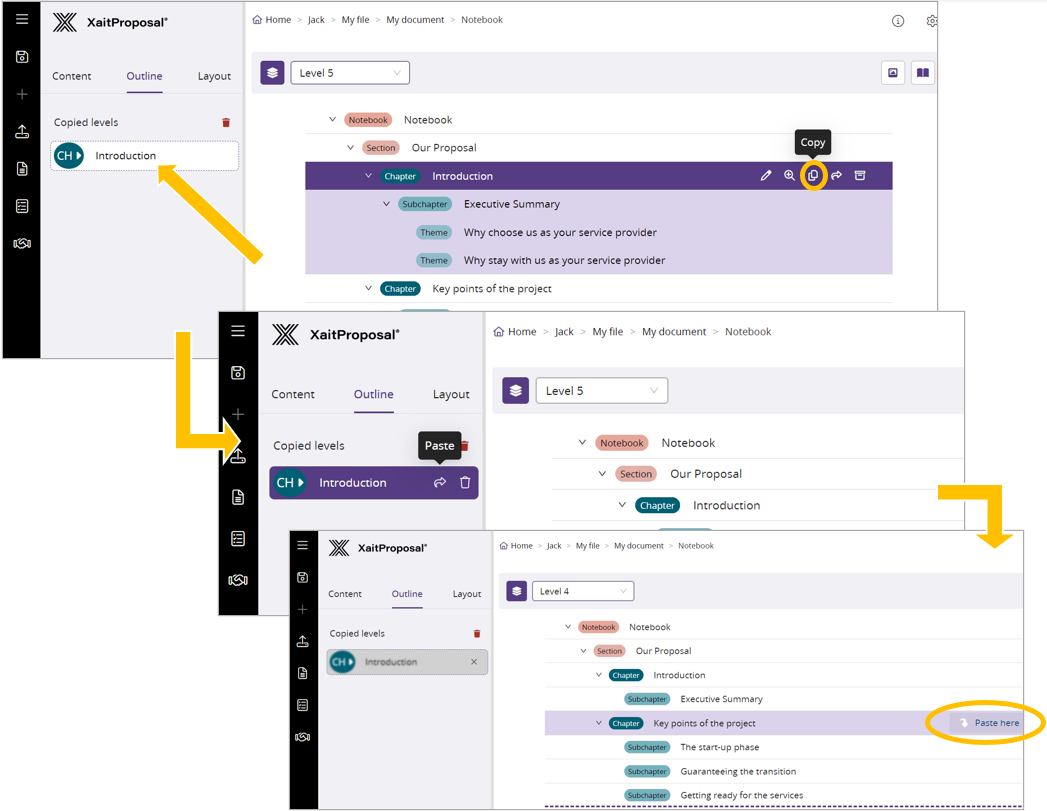Click the Copy icon in the highlighted Introduction row

(x=813, y=176)
